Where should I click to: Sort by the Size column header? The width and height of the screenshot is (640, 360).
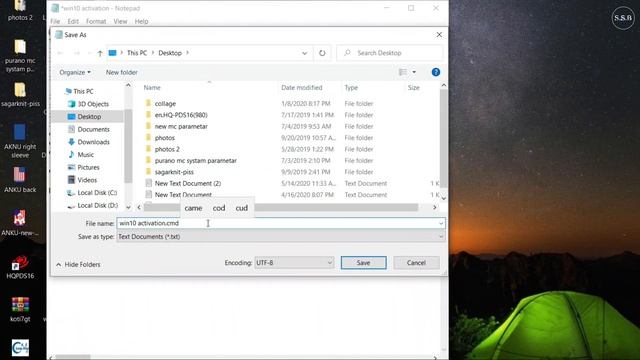pyautogui.click(x=413, y=87)
